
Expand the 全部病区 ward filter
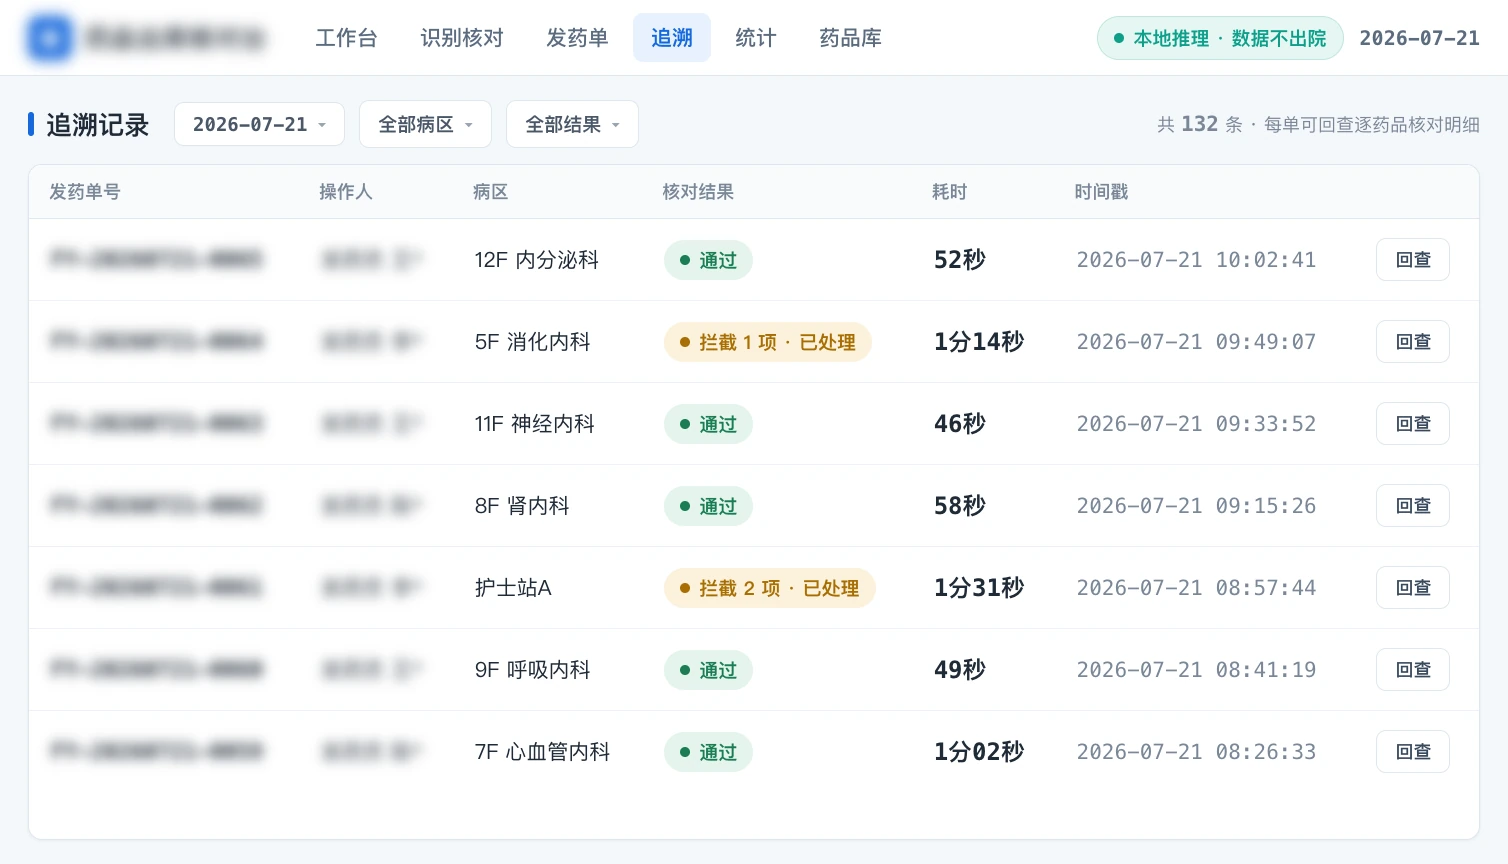[425, 124]
